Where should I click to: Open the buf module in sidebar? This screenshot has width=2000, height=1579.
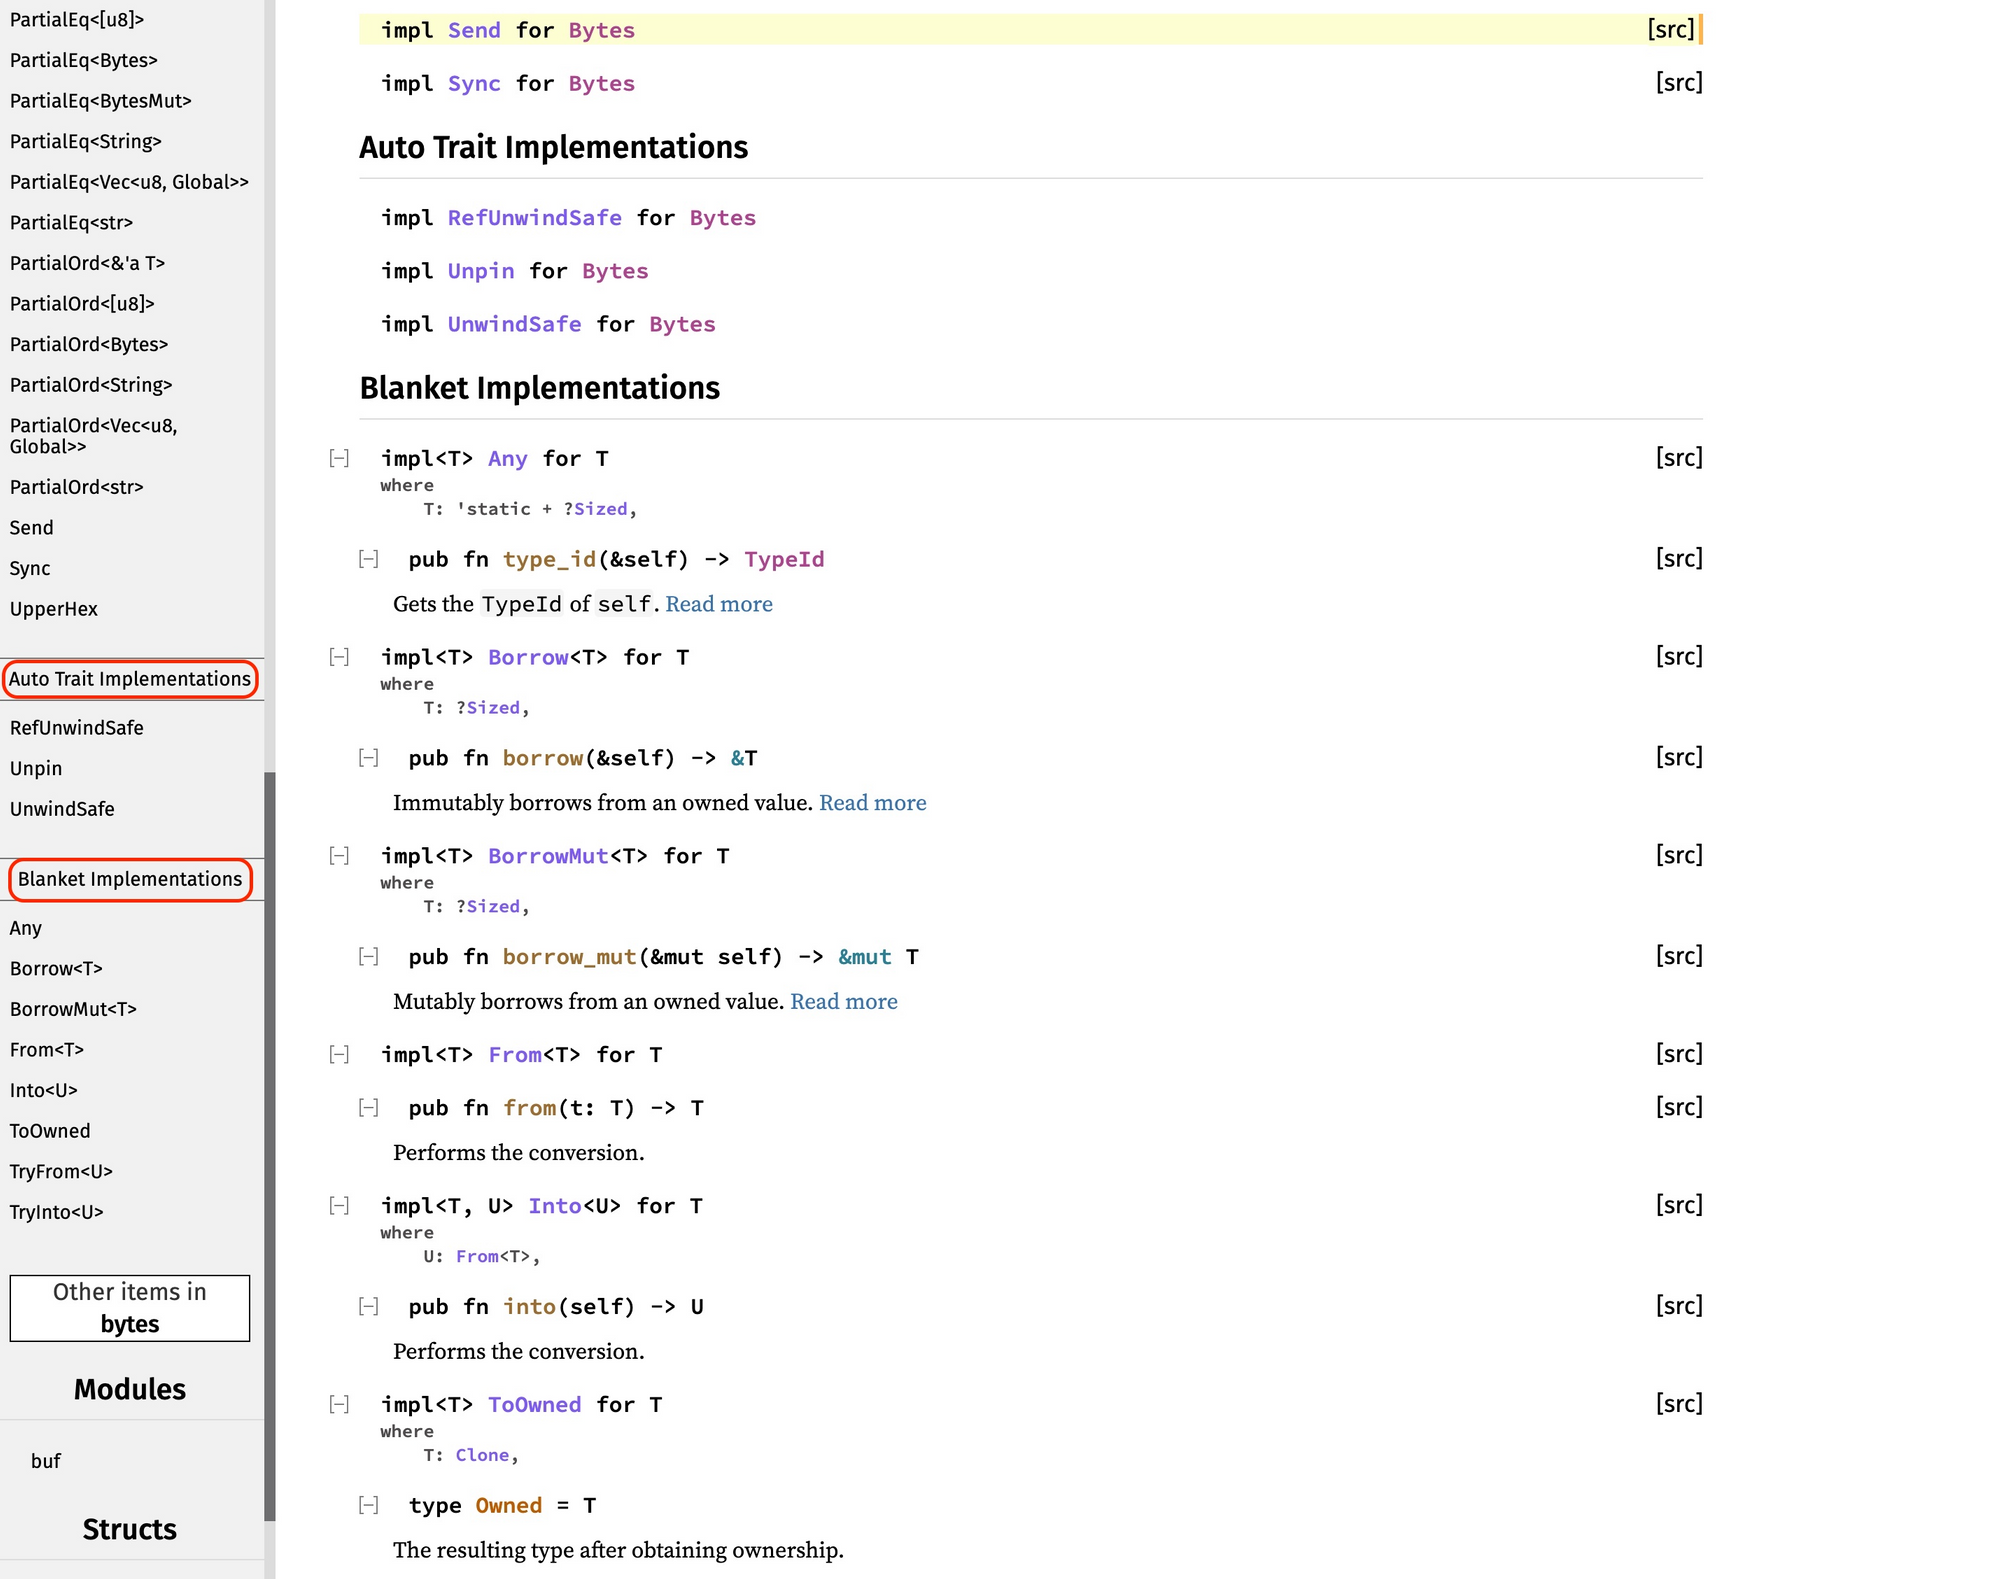46,1461
